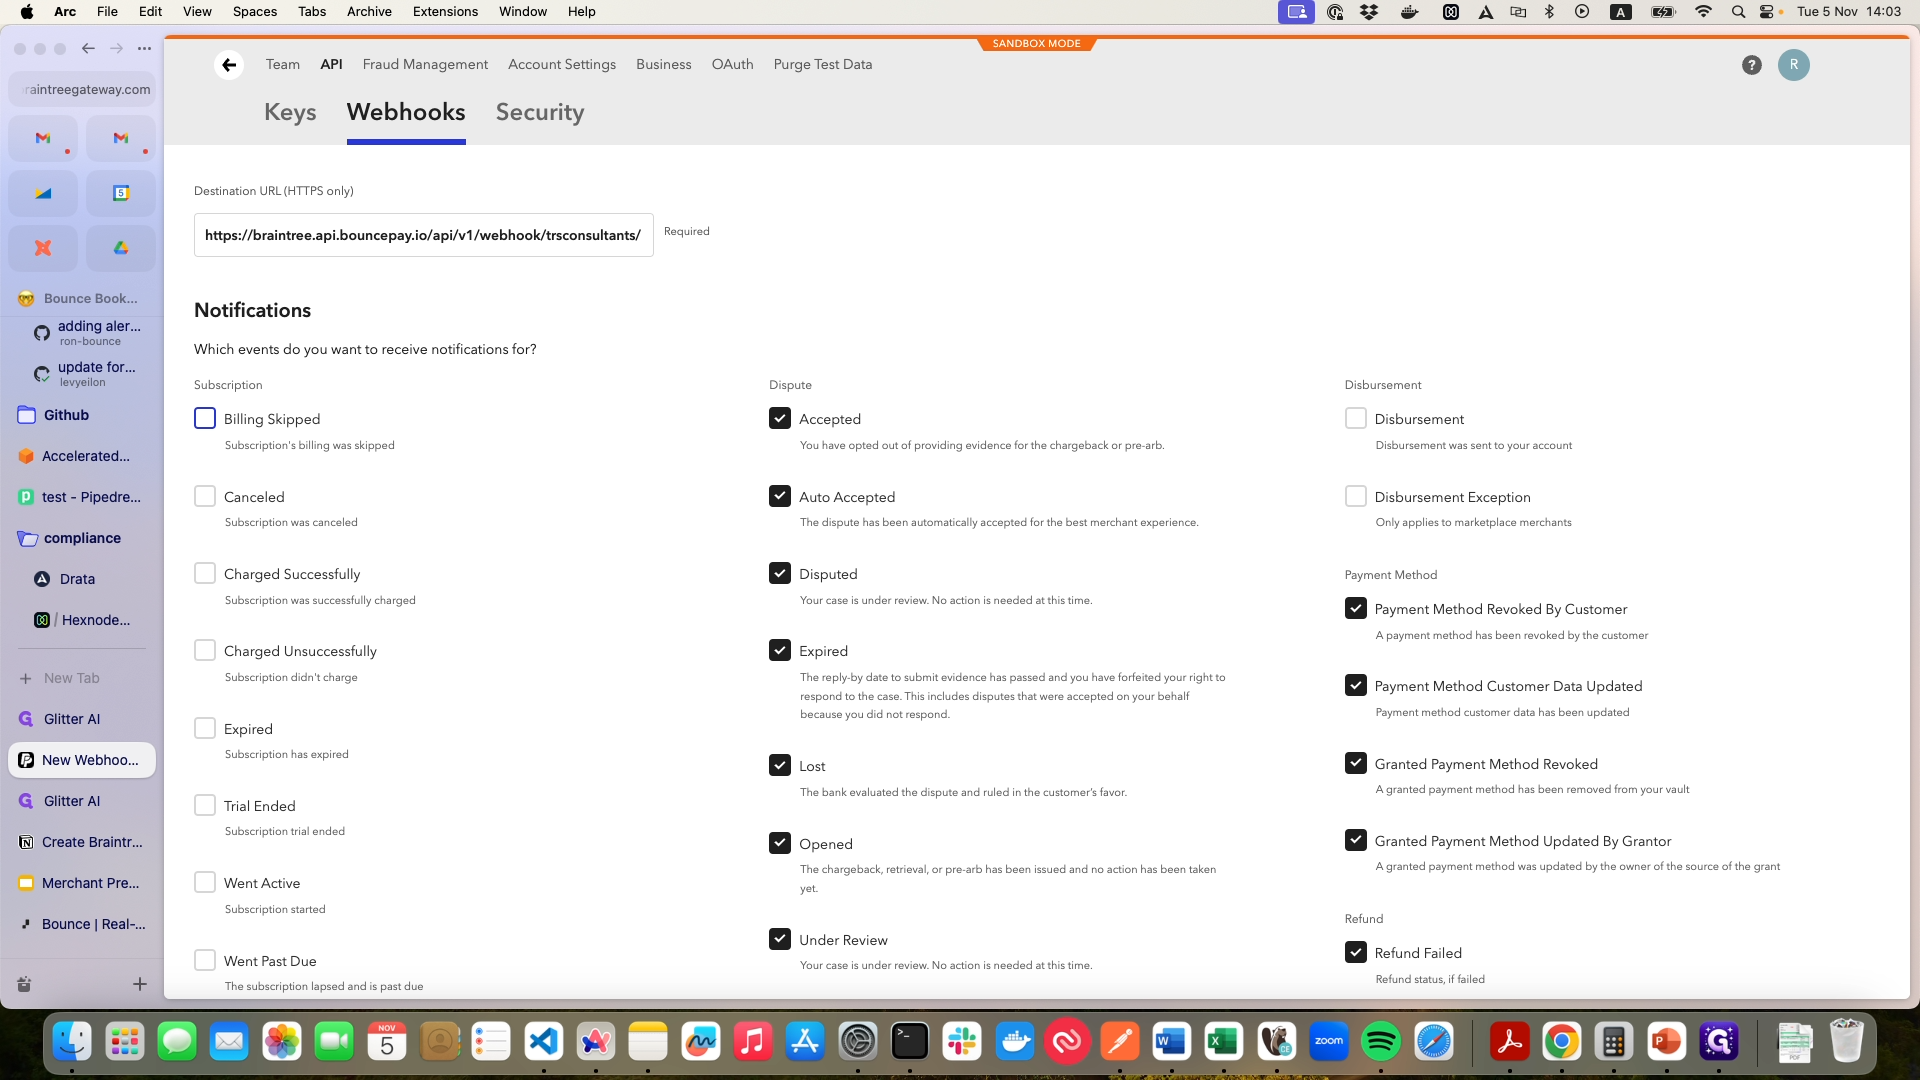Open the first pinned Gmail tab in Arc sidebar
The image size is (1920, 1080).
(43, 138)
